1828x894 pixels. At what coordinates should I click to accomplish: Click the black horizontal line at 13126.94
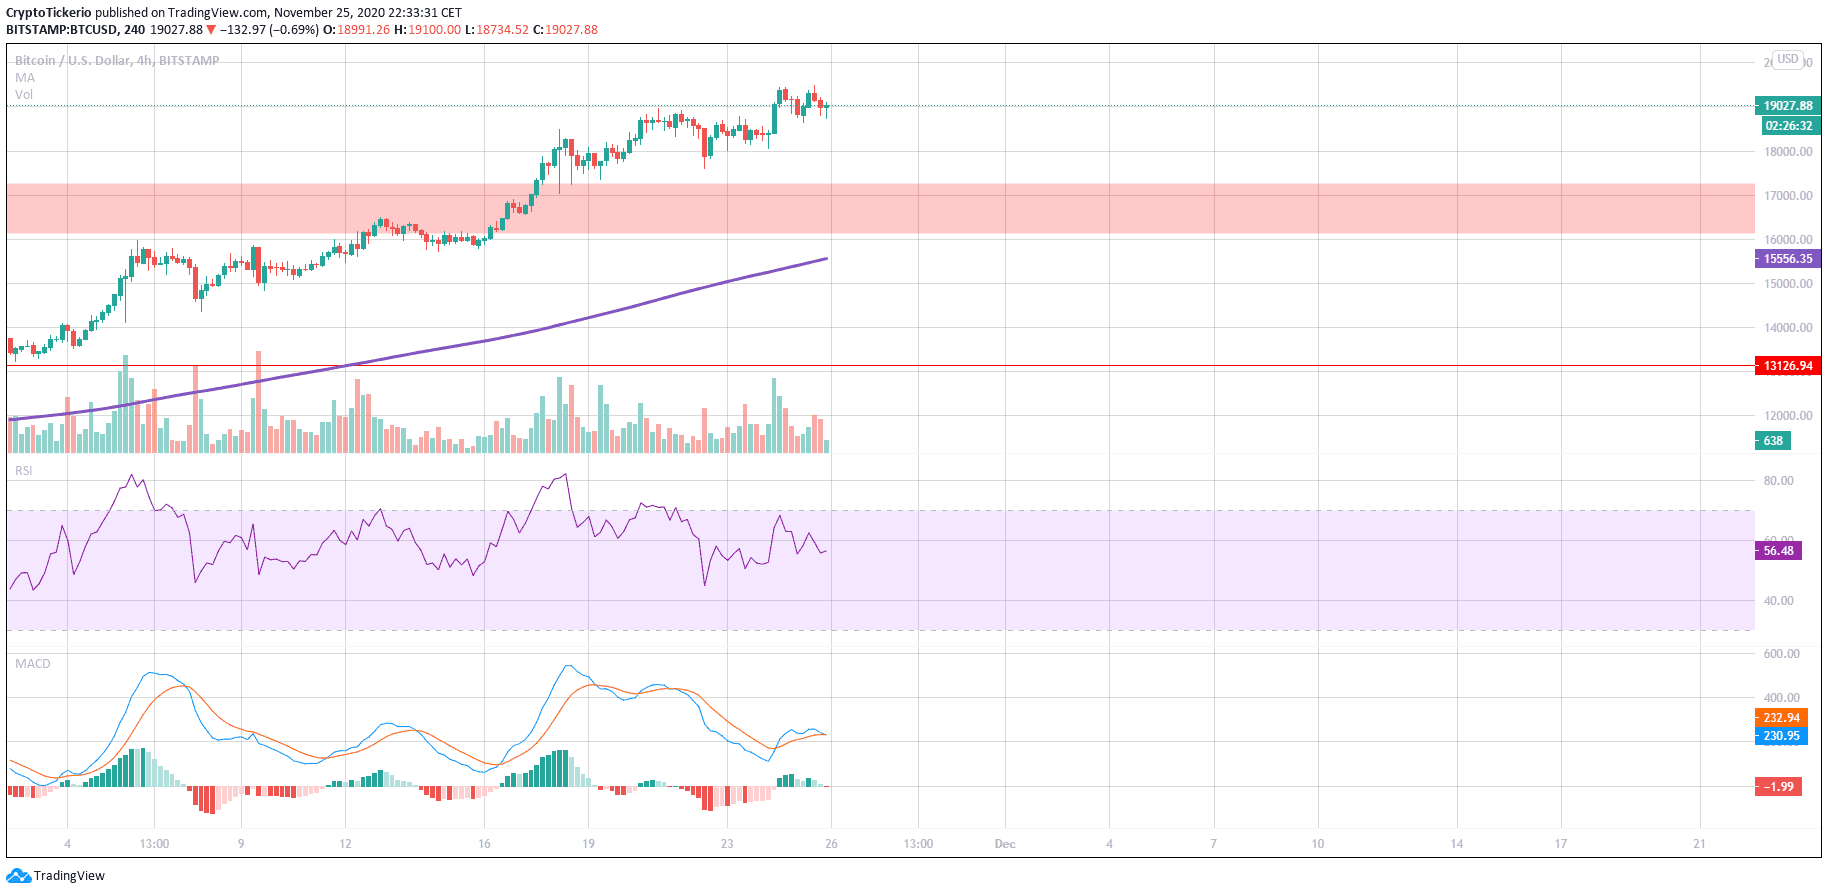pos(880,366)
